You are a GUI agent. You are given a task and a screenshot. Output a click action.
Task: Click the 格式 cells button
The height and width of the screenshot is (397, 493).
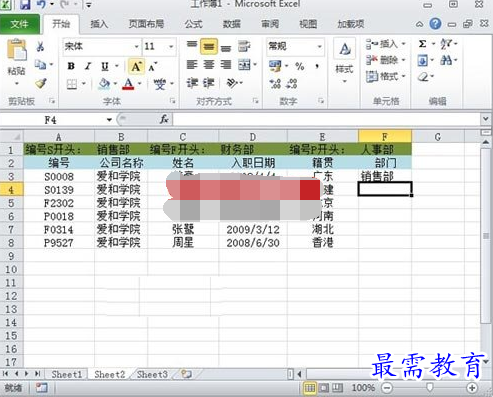click(x=385, y=76)
